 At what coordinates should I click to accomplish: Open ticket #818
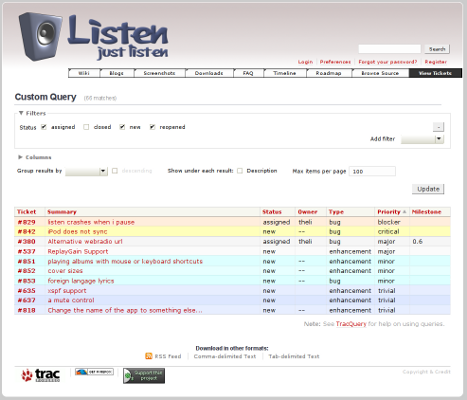click(26, 310)
